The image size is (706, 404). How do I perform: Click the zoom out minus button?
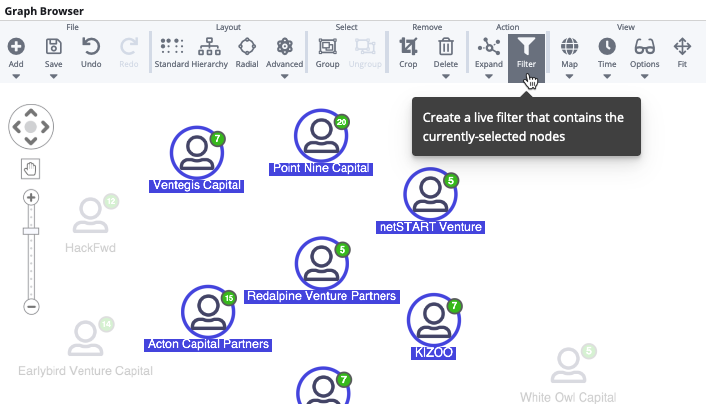[x=31, y=306]
